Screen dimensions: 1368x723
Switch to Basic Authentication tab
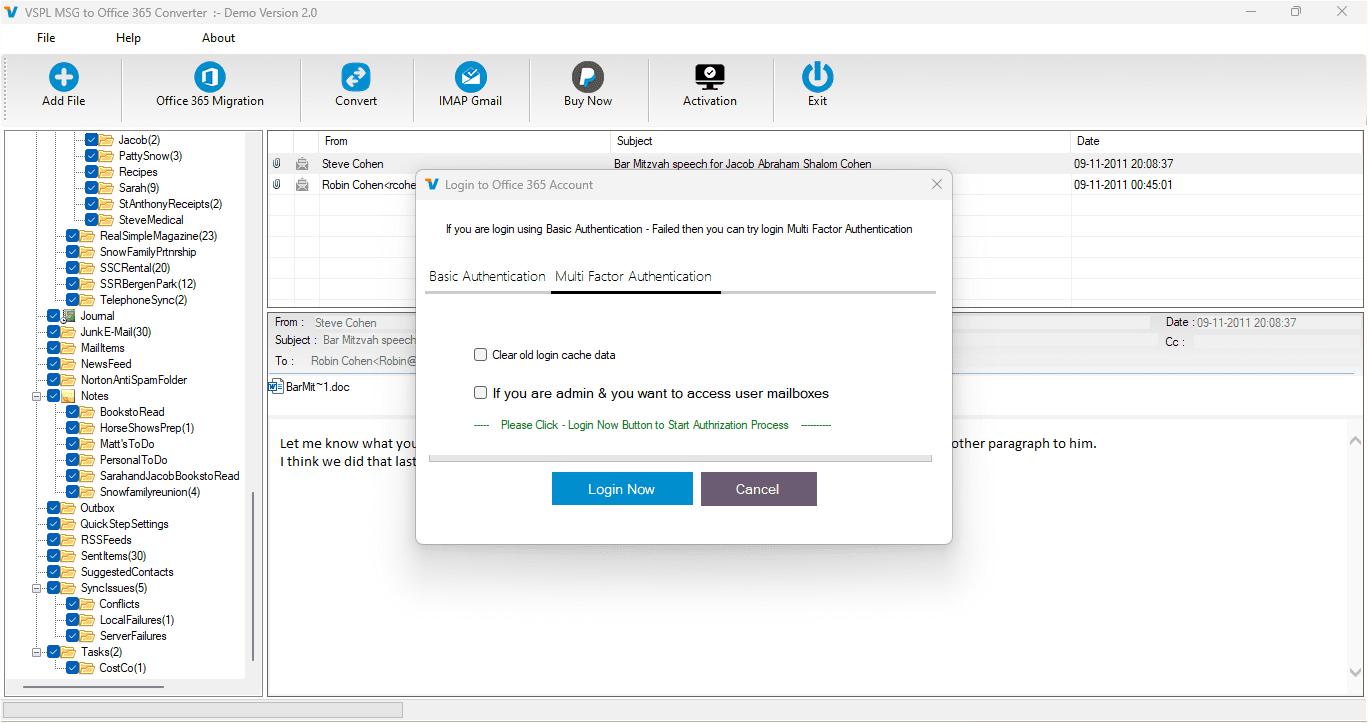point(487,276)
